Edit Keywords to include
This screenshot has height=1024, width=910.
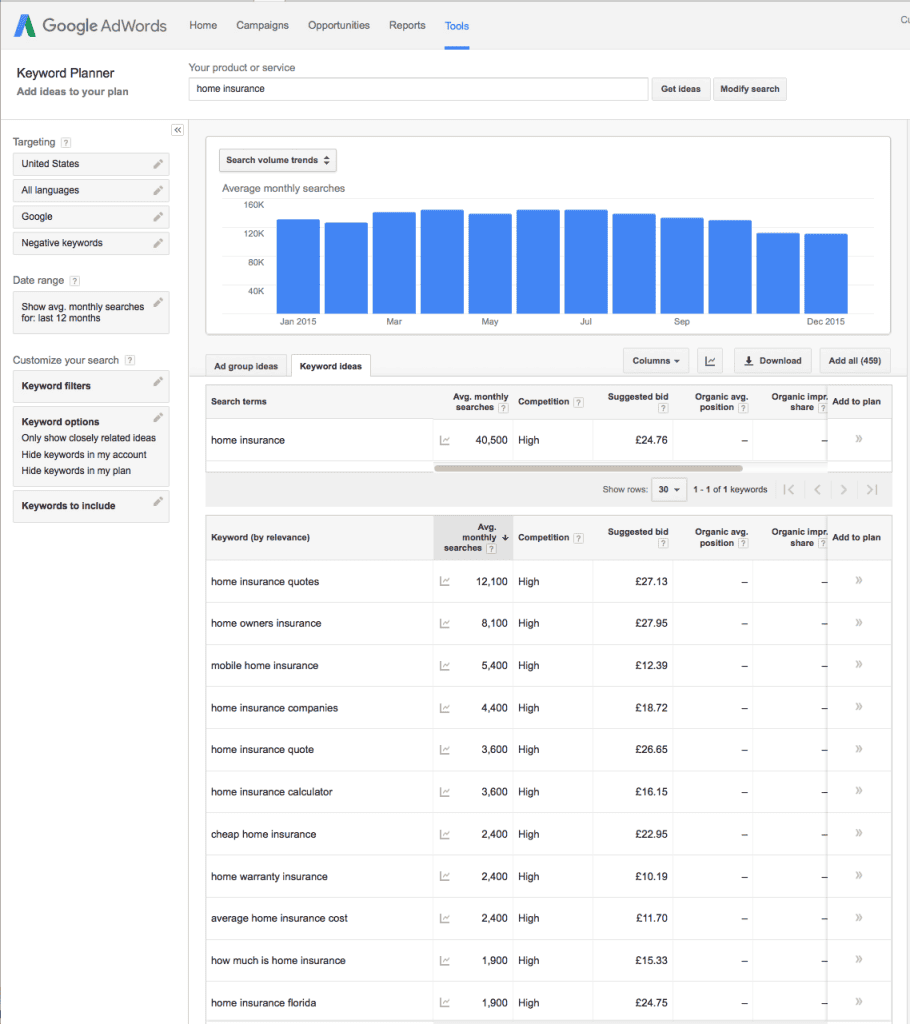tap(157, 502)
